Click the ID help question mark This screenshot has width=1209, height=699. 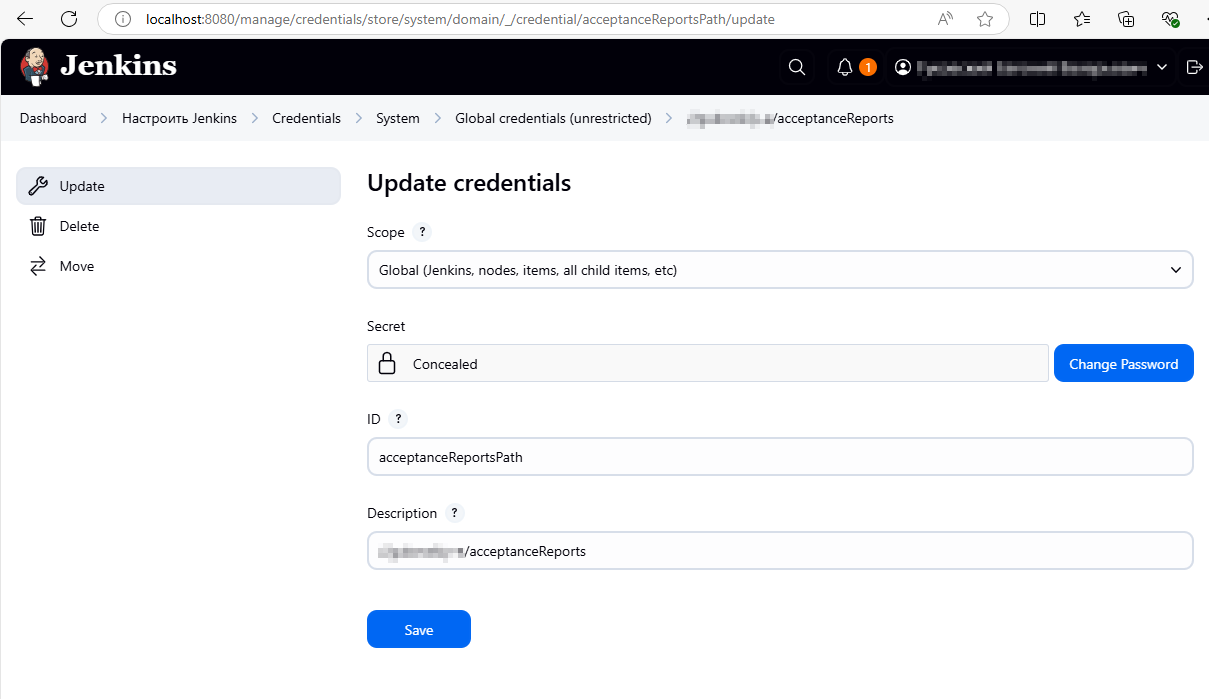pyautogui.click(x=398, y=419)
